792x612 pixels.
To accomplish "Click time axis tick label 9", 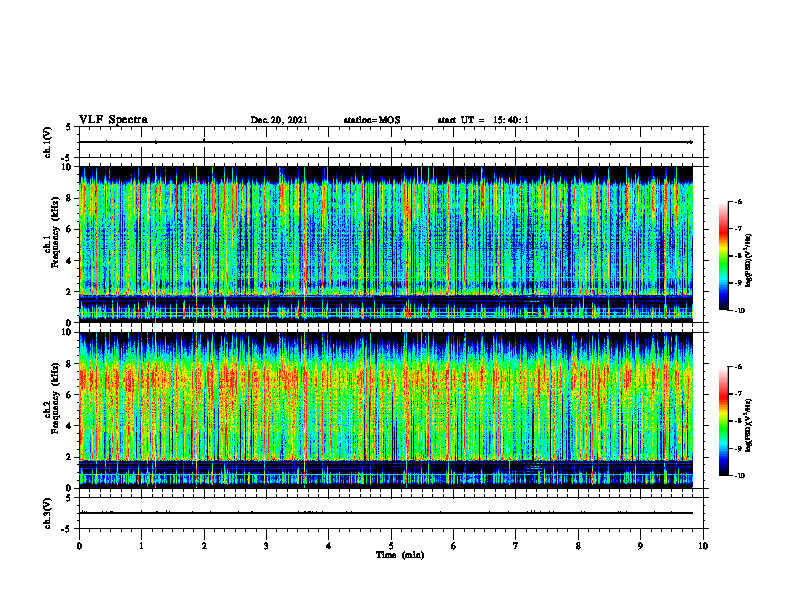I will (640, 546).
